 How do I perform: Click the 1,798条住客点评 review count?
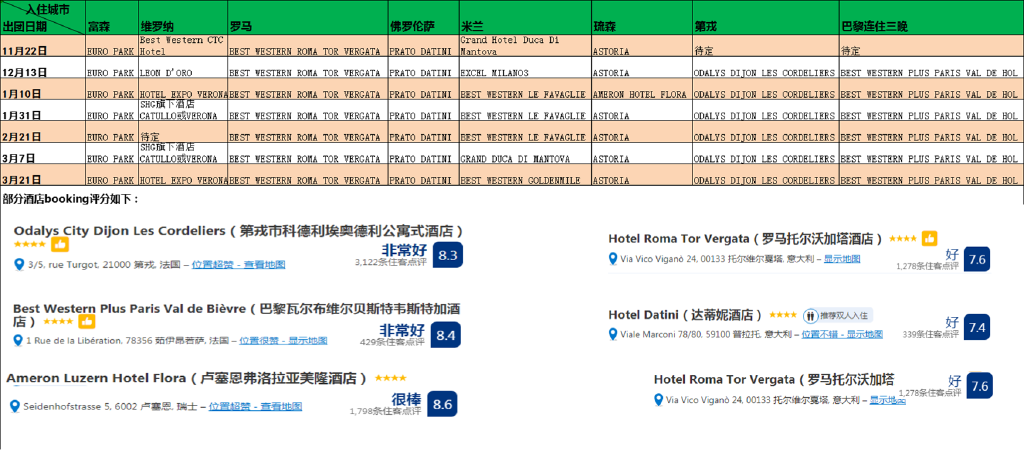click(385, 411)
